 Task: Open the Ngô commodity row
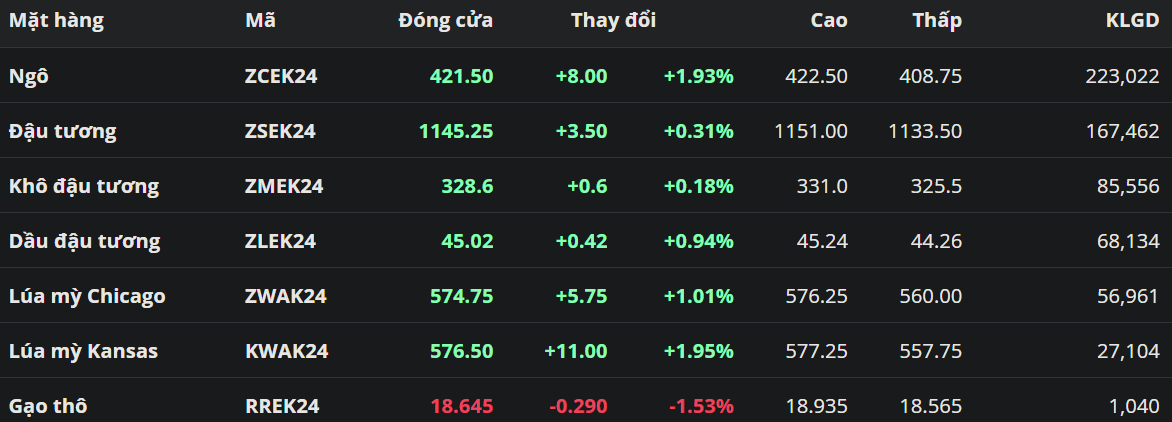click(x=27, y=76)
